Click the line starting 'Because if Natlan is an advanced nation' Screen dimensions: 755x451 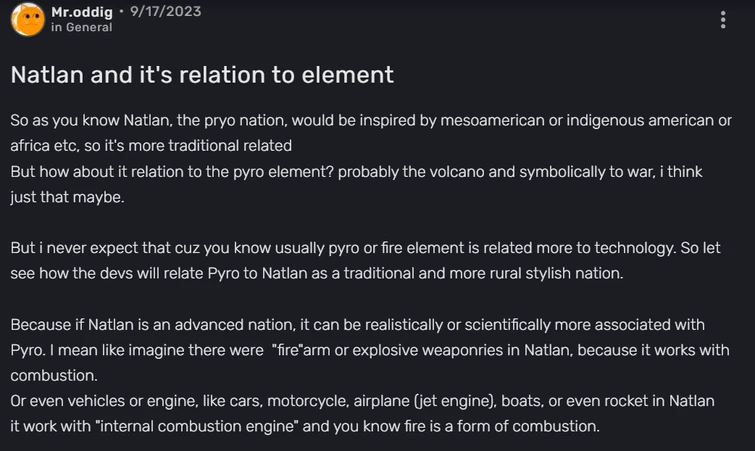pyautogui.click(x=357, y=325)
